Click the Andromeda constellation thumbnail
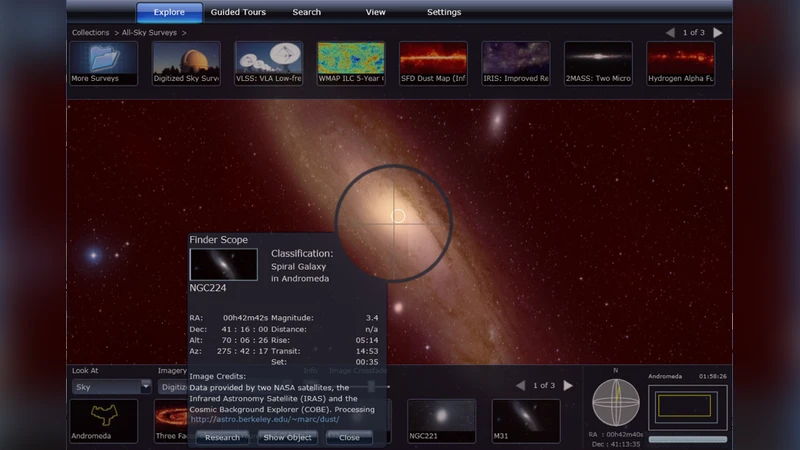 point(104,420)
